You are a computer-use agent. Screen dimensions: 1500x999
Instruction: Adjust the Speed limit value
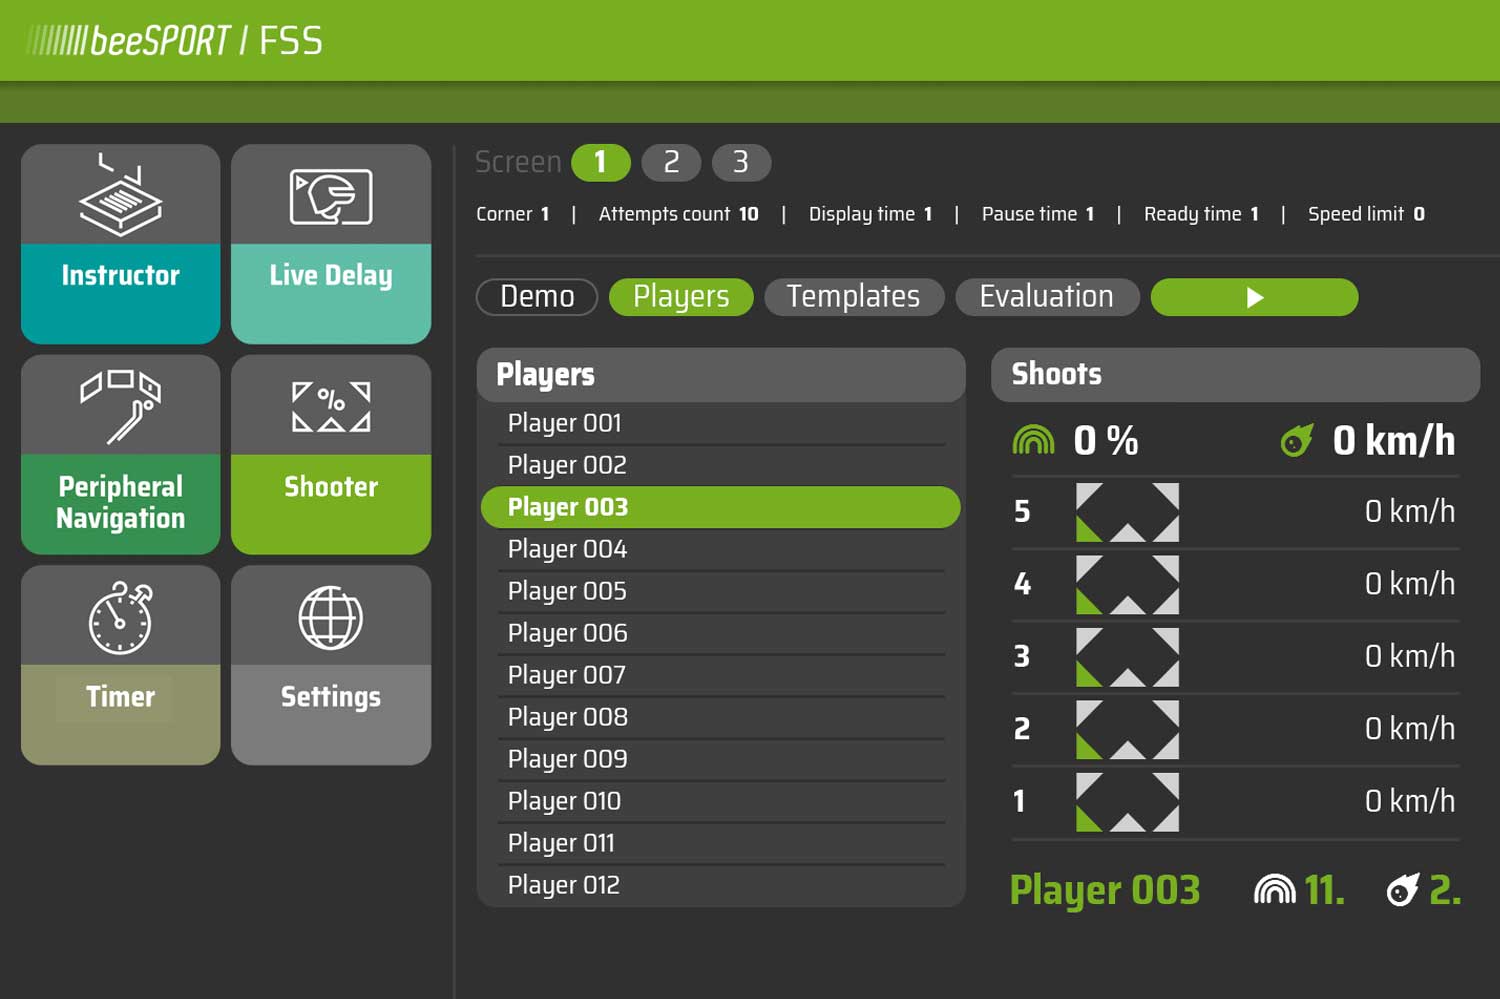click(1365, 214)
